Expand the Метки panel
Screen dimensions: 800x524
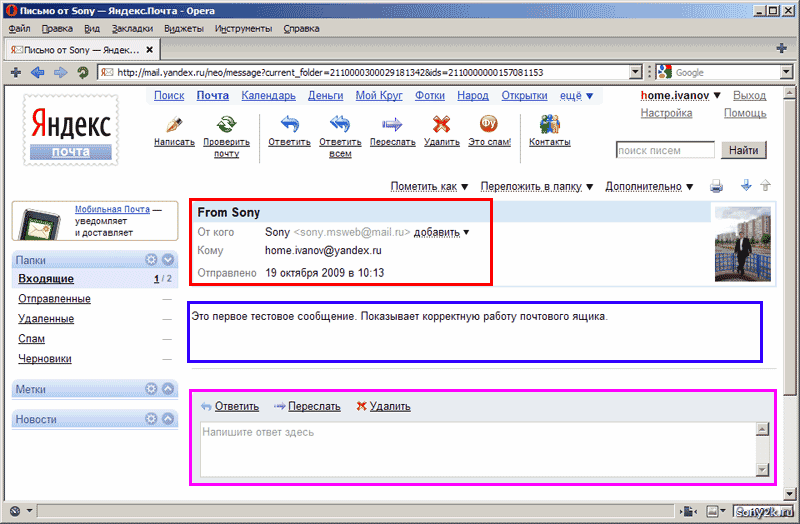click(x=168, y=389)
